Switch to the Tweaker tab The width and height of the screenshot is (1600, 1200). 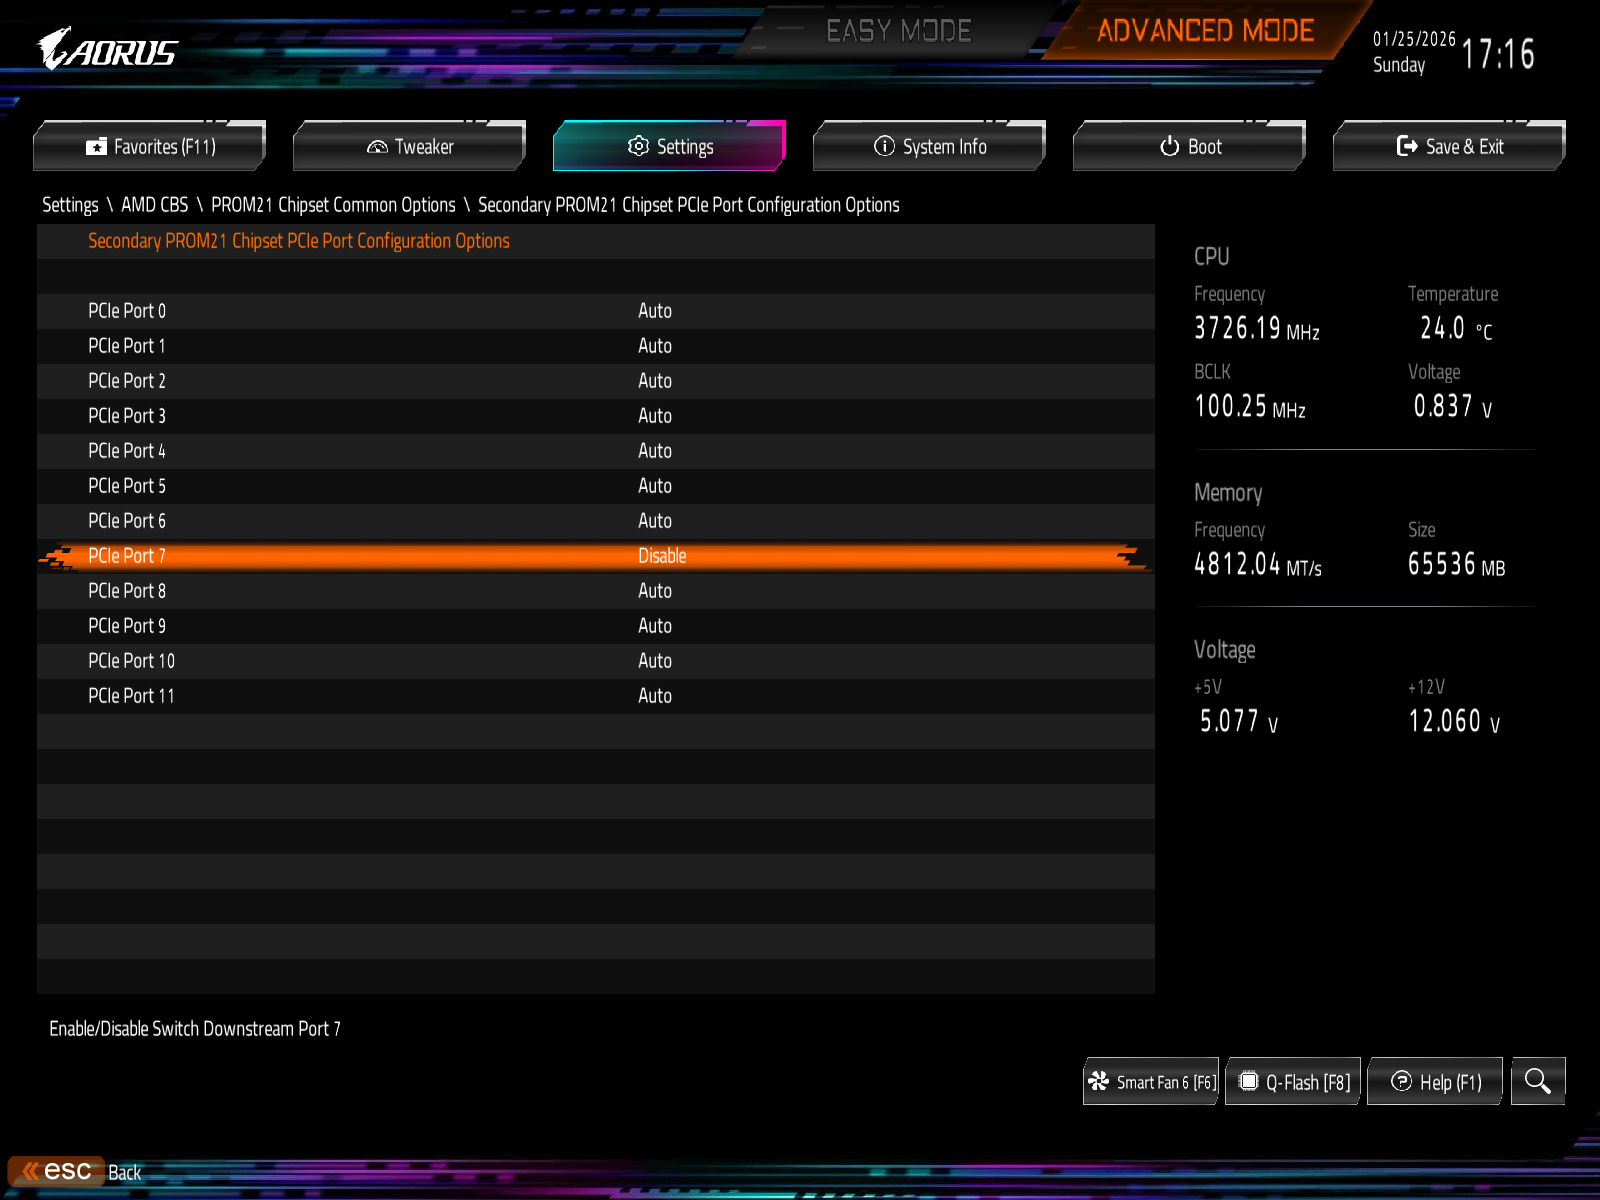[410, 147]
